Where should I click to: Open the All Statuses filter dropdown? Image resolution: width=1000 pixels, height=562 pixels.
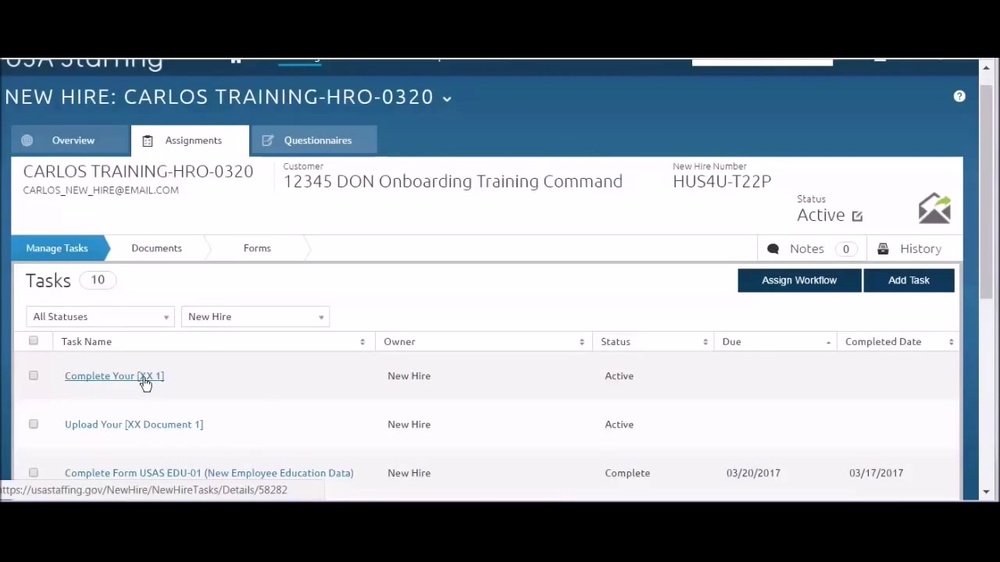[x=100, y=316]
